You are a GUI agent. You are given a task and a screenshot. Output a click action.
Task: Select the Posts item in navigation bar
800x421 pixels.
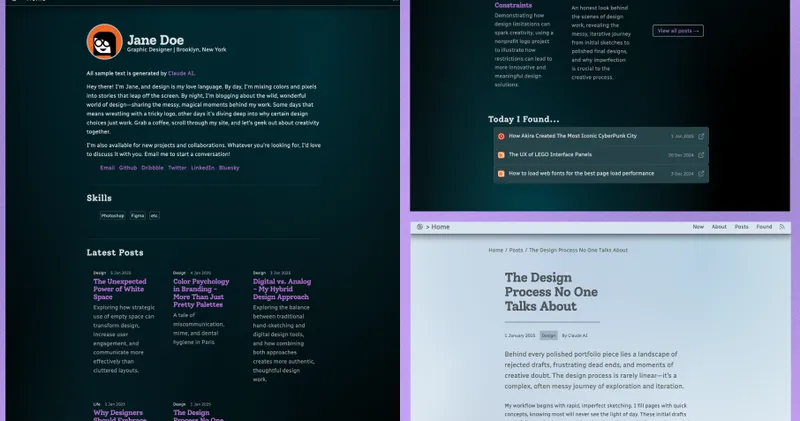click(x=741, y=227)
